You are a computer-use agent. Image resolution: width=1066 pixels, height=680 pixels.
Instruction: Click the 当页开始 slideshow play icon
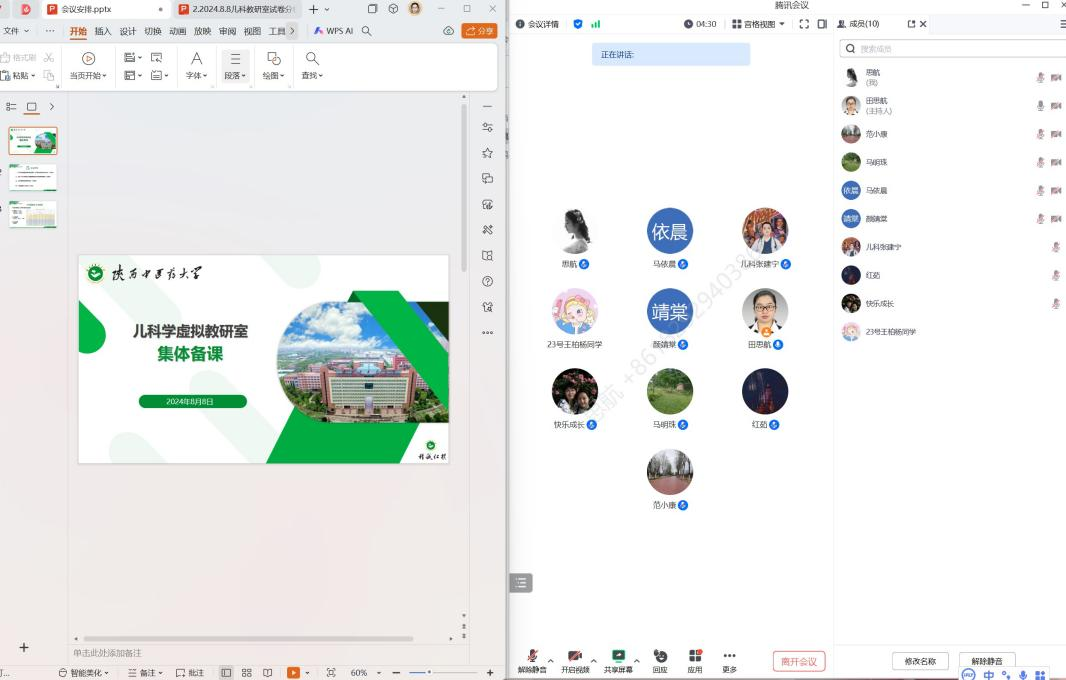(x=88, y=59)
